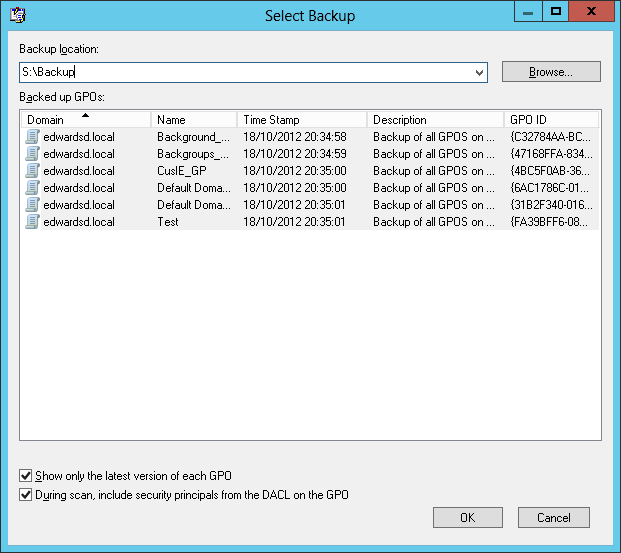The height and width of the screenshot is (553, 621).
Task: Click the GPO icon beside CusIE_GP row
Action: click(33, 171)
